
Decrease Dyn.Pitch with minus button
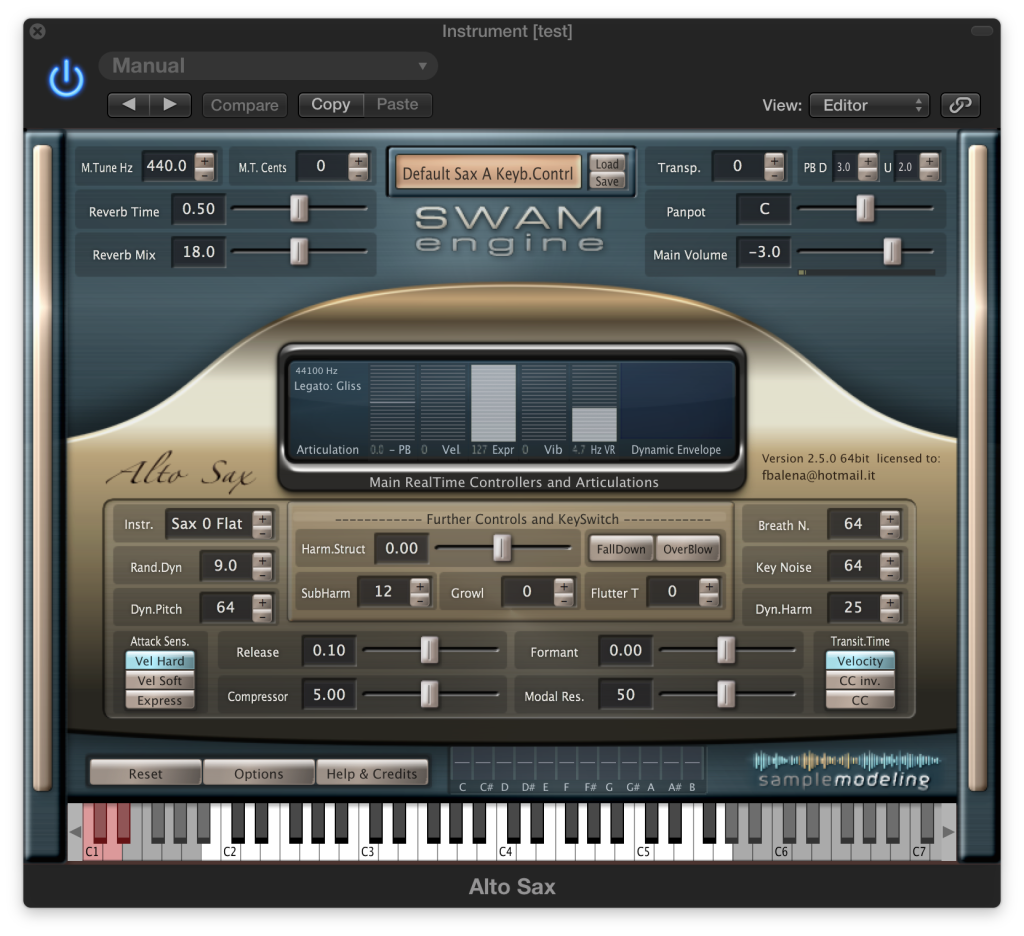(263, 615)
